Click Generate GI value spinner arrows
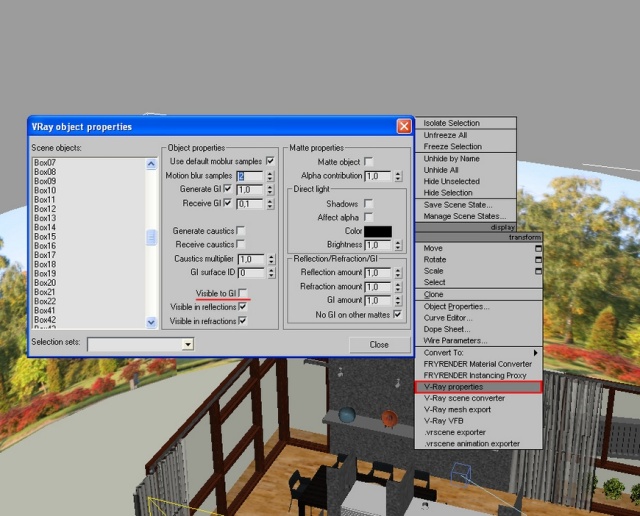Image resolution: width=640 pixels, height=516 pixels. click(x=270, y=190)
